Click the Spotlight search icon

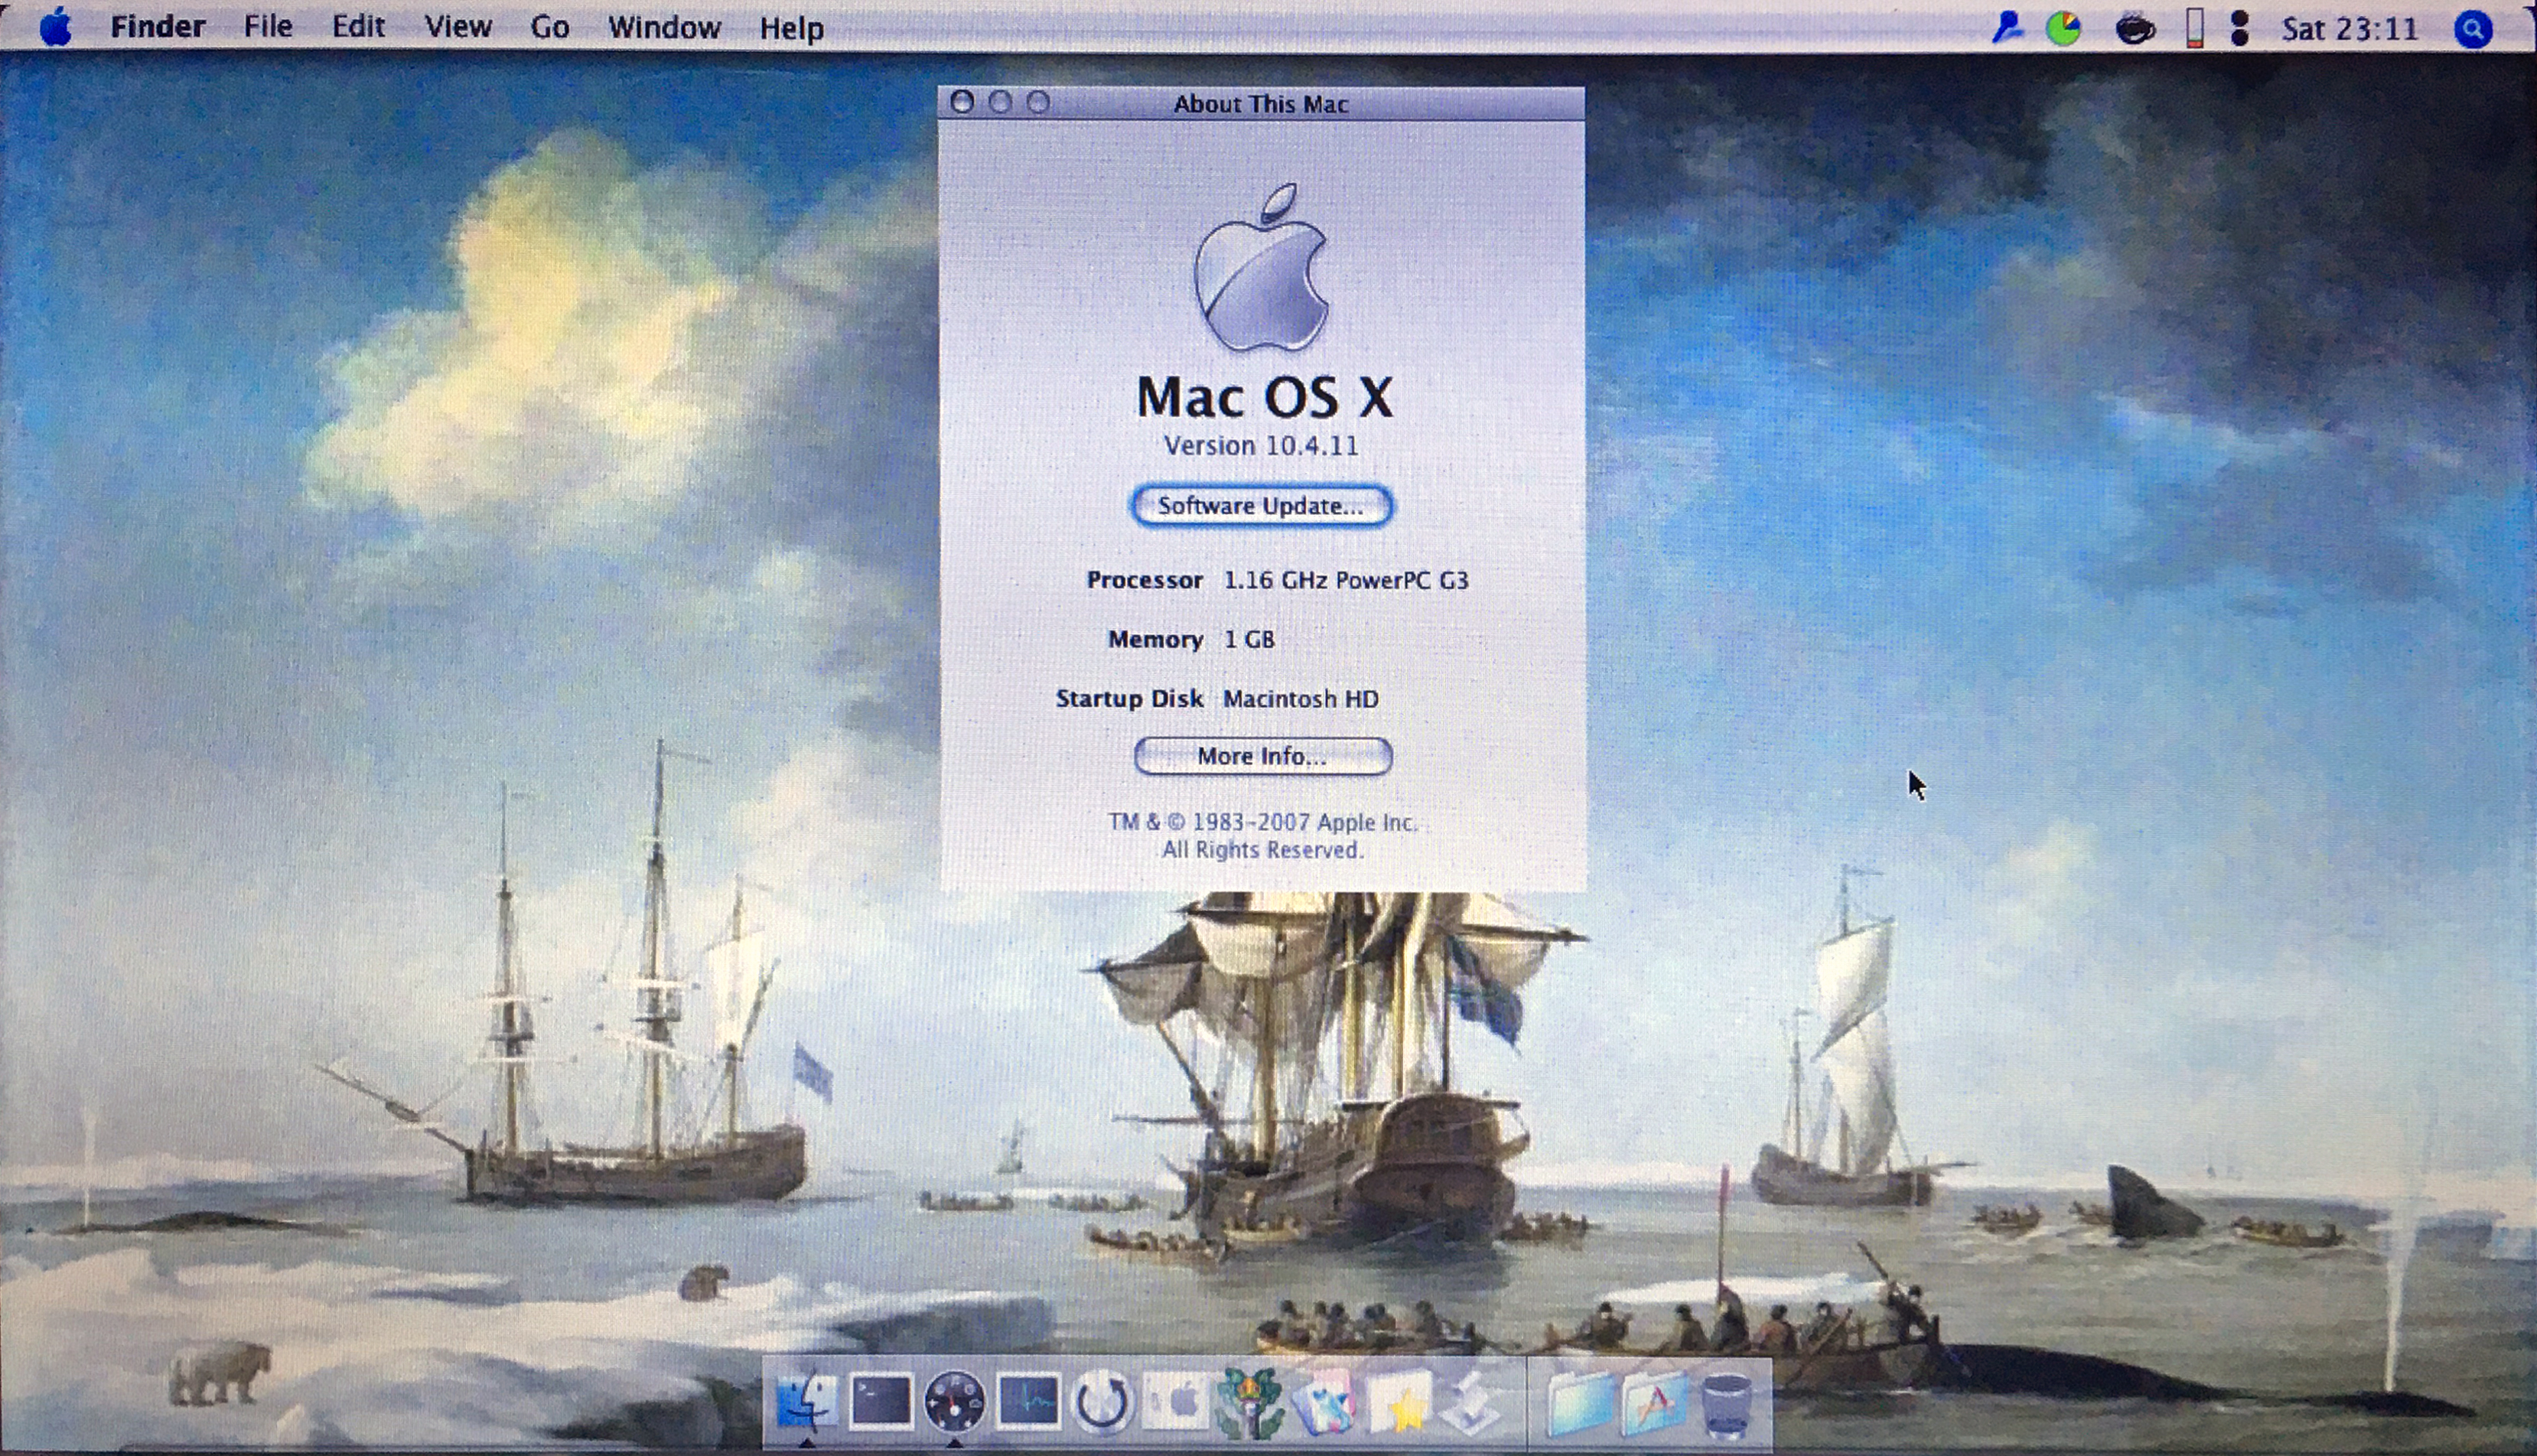2472,29
